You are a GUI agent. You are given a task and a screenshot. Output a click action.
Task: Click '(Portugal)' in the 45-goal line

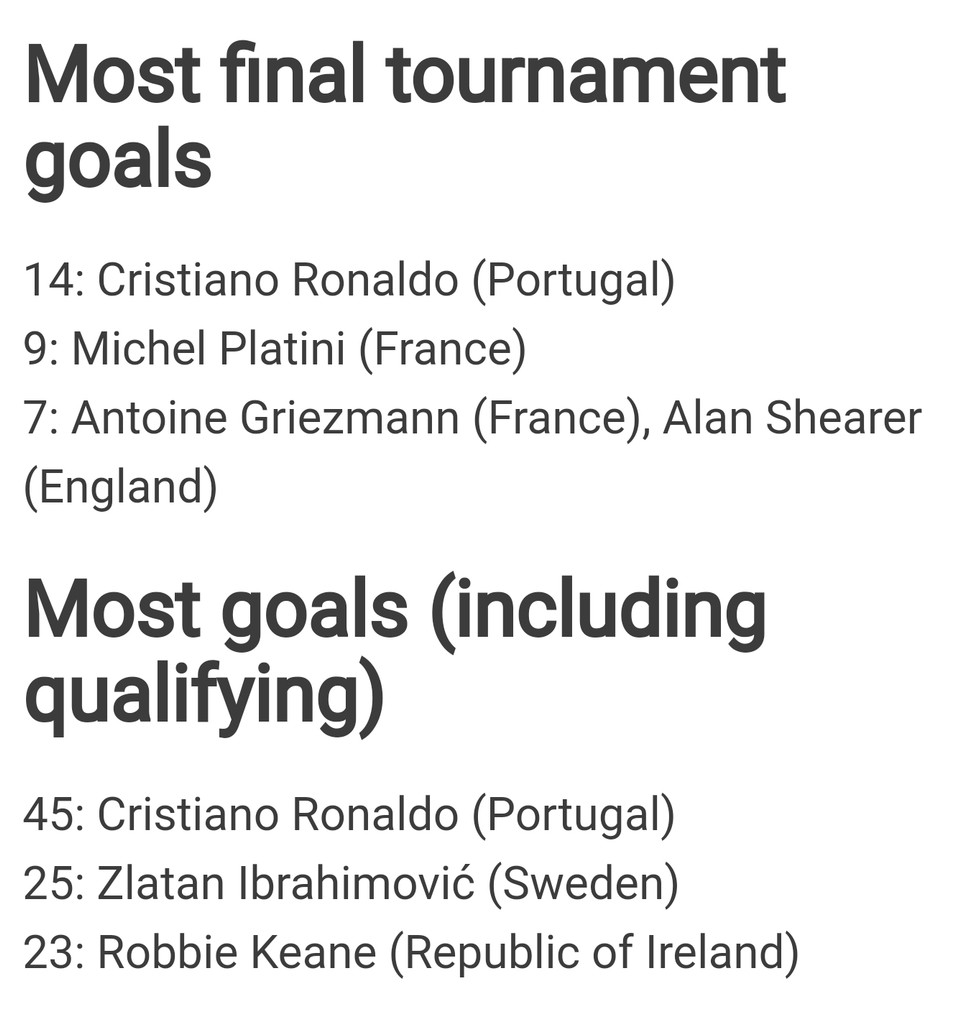coord(573,816)
